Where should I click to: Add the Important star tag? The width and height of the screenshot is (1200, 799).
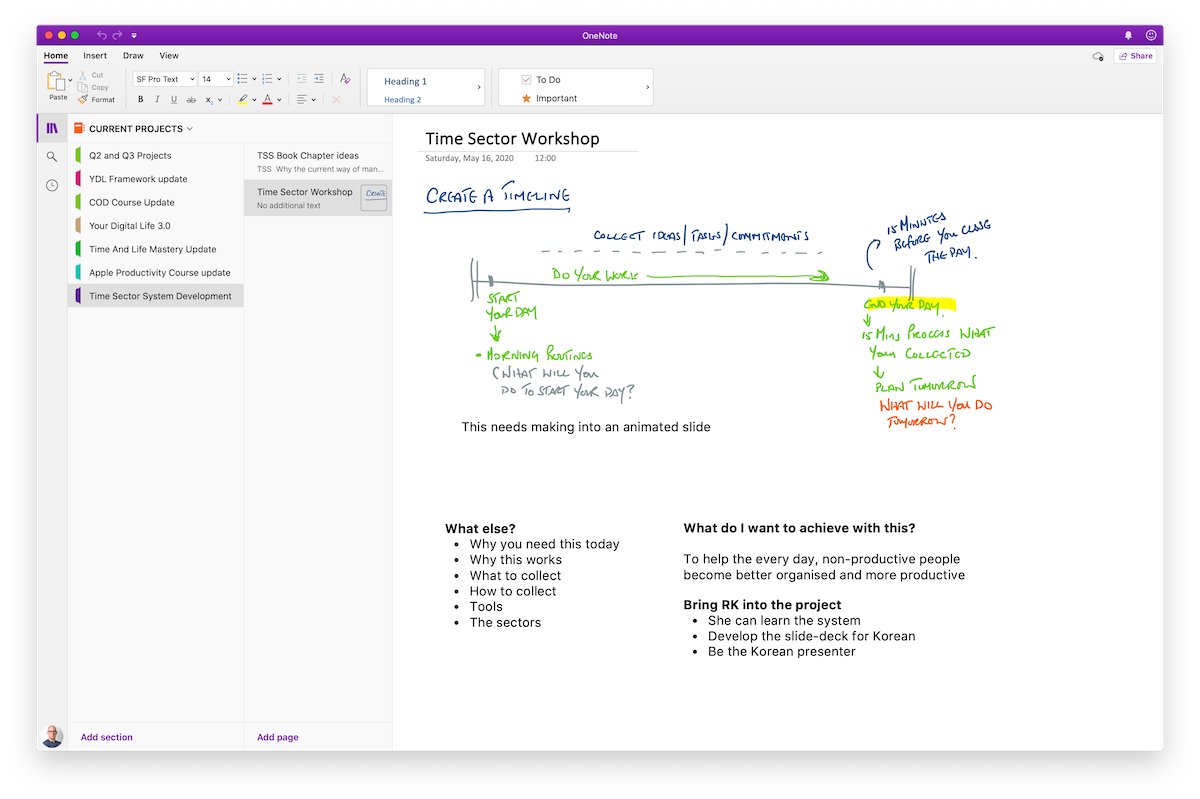[549, 98]
